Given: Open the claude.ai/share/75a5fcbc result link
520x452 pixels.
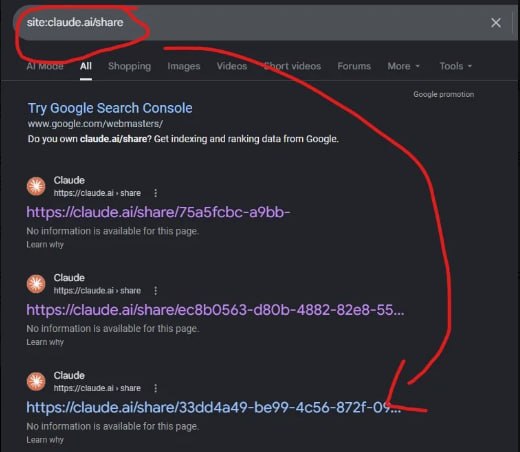Looking at the screenshot, I should point(158,212).
